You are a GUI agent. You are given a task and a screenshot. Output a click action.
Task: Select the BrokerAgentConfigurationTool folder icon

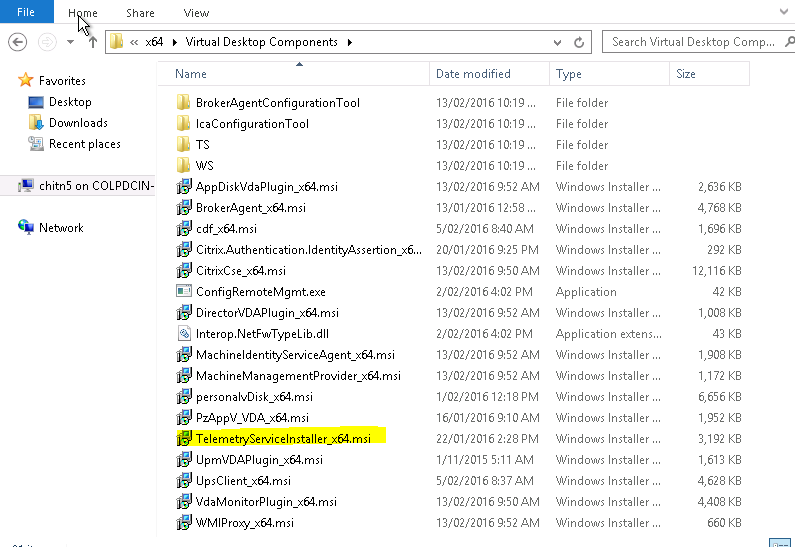(x=183, y=102)
